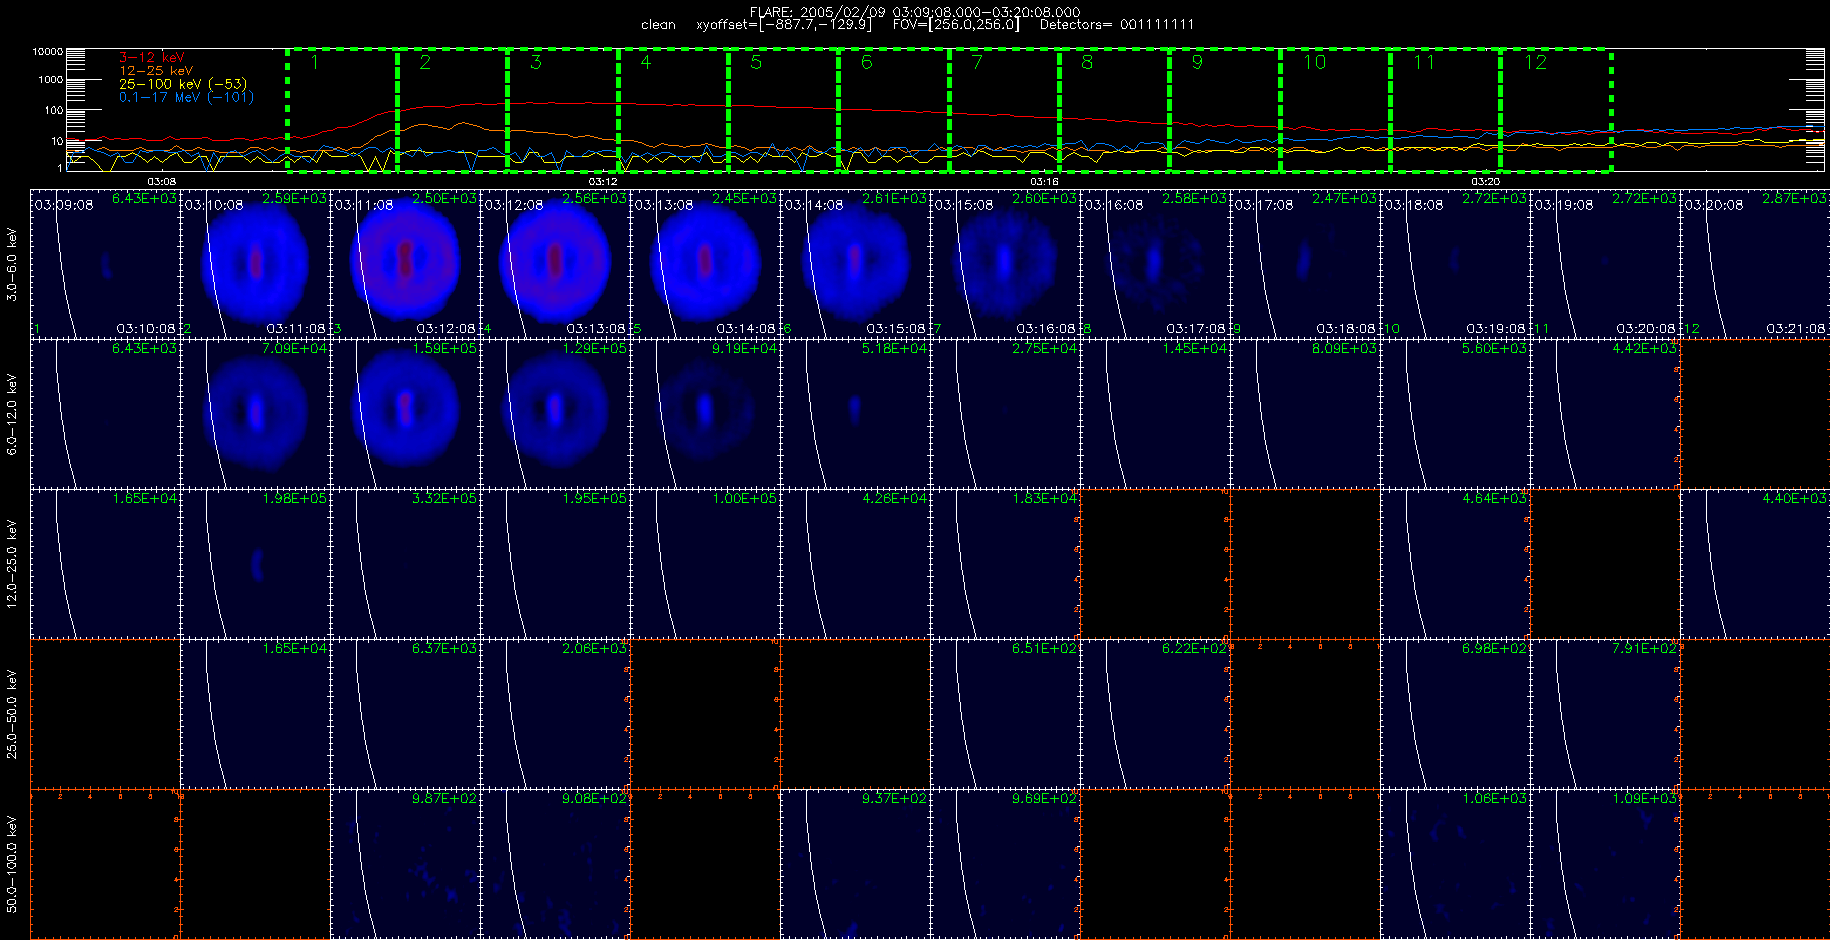Select interval 10 label in the light curve

tap(1314, 63)
